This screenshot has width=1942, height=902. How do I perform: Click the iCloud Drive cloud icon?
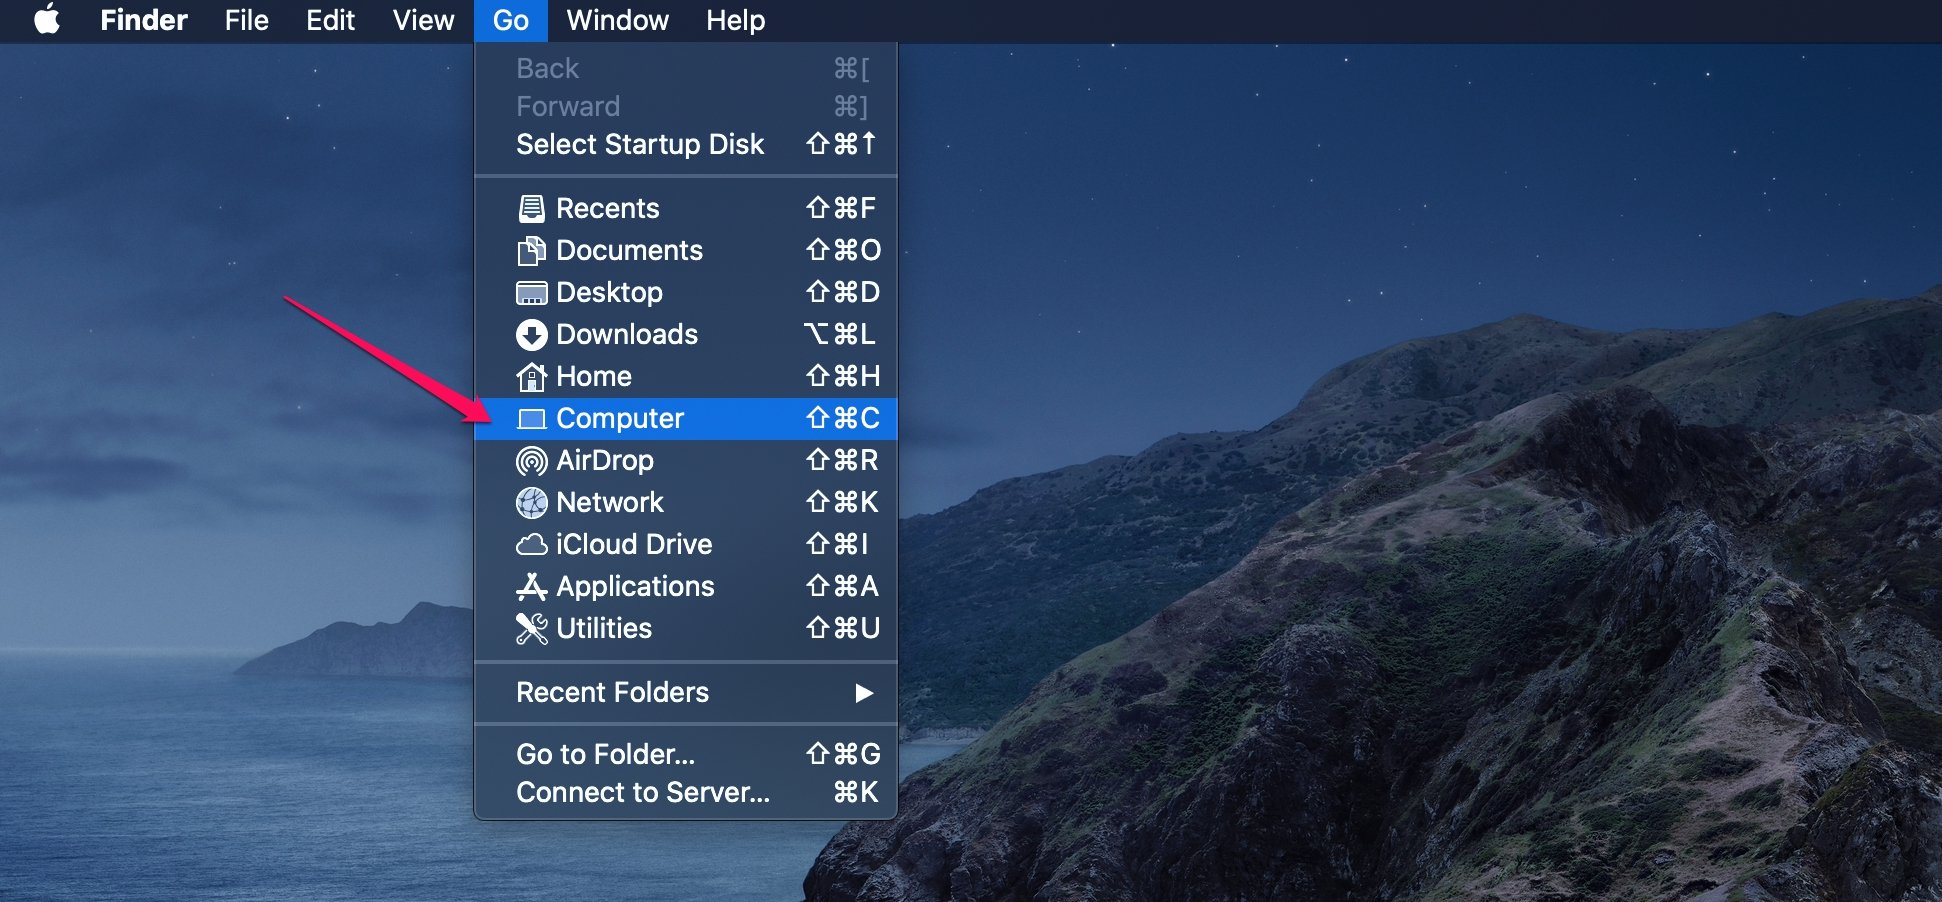531,545
